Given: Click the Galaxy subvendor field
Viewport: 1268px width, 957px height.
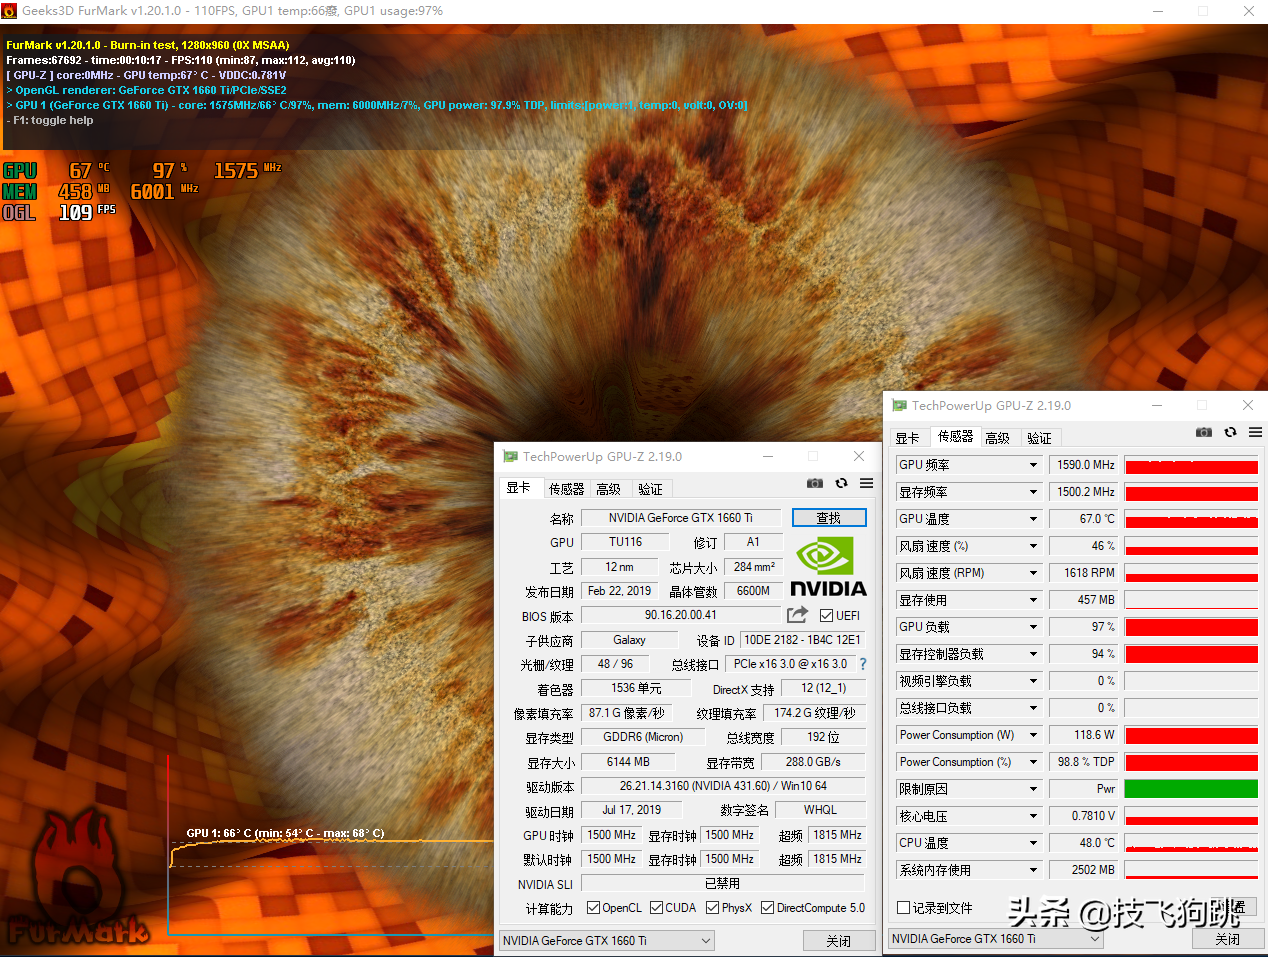Looking at the screenshot, I should click(629, 640).
